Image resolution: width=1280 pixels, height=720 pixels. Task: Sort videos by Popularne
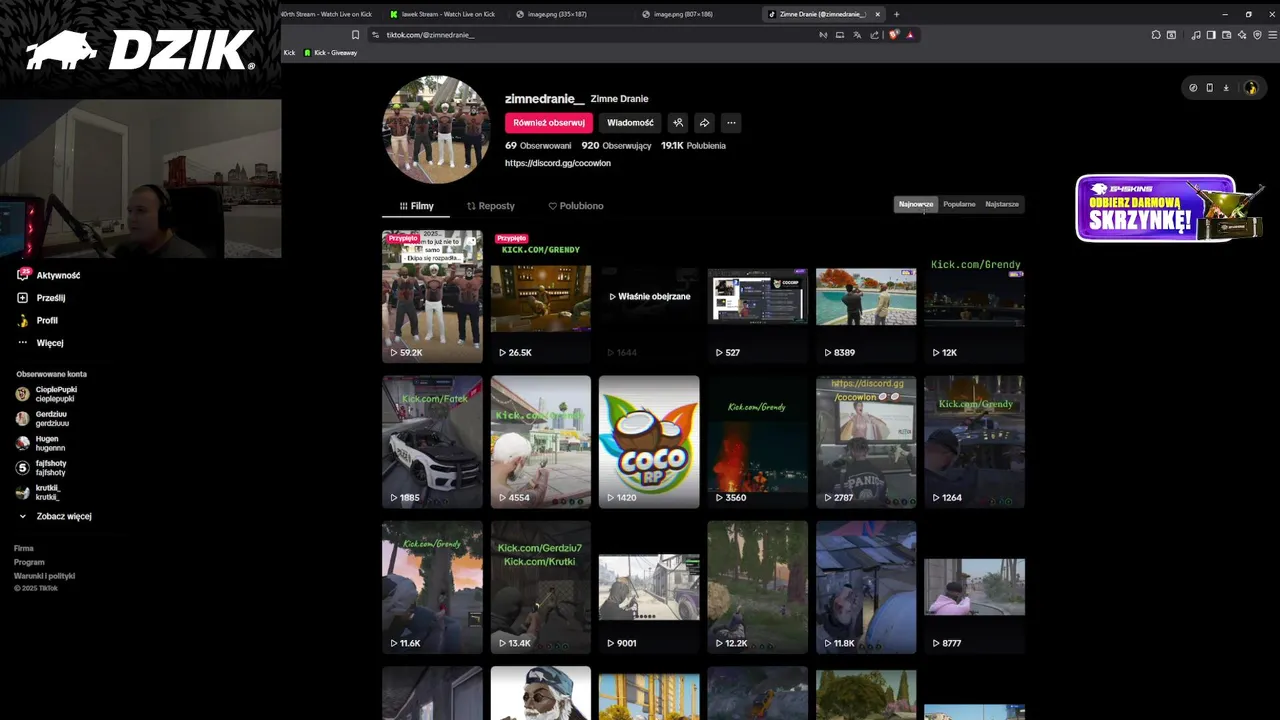click(959, 204)
